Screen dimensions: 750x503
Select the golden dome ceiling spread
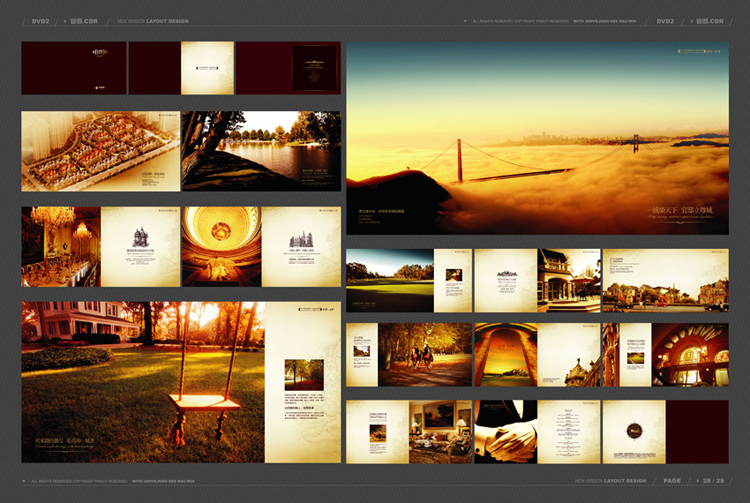click(x=261, y=247)
